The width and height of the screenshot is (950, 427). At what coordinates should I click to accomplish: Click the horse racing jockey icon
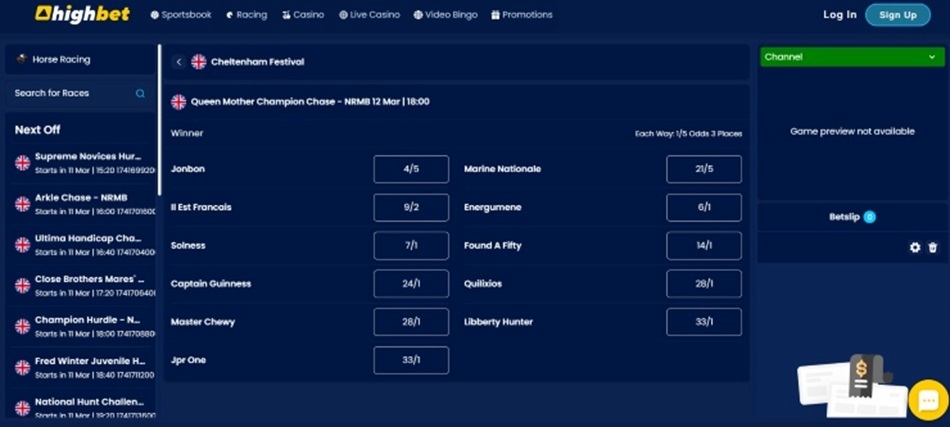[22, 59]
